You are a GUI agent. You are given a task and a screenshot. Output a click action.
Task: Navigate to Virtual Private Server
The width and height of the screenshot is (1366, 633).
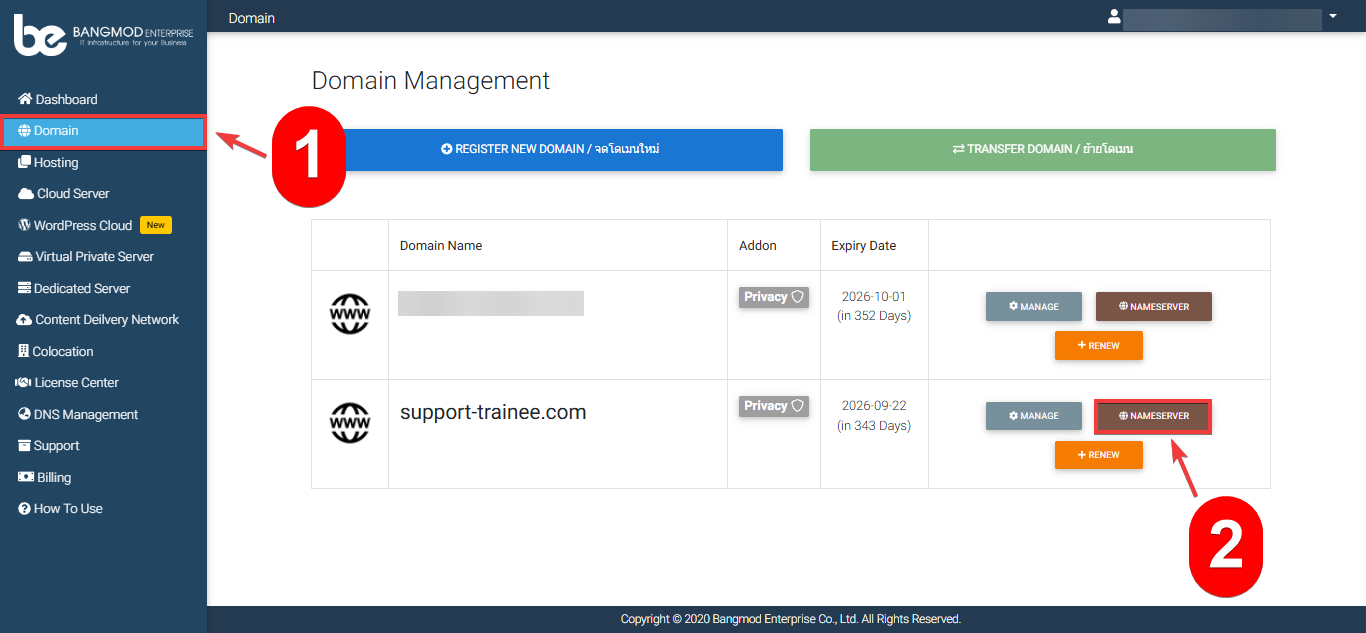94,257
